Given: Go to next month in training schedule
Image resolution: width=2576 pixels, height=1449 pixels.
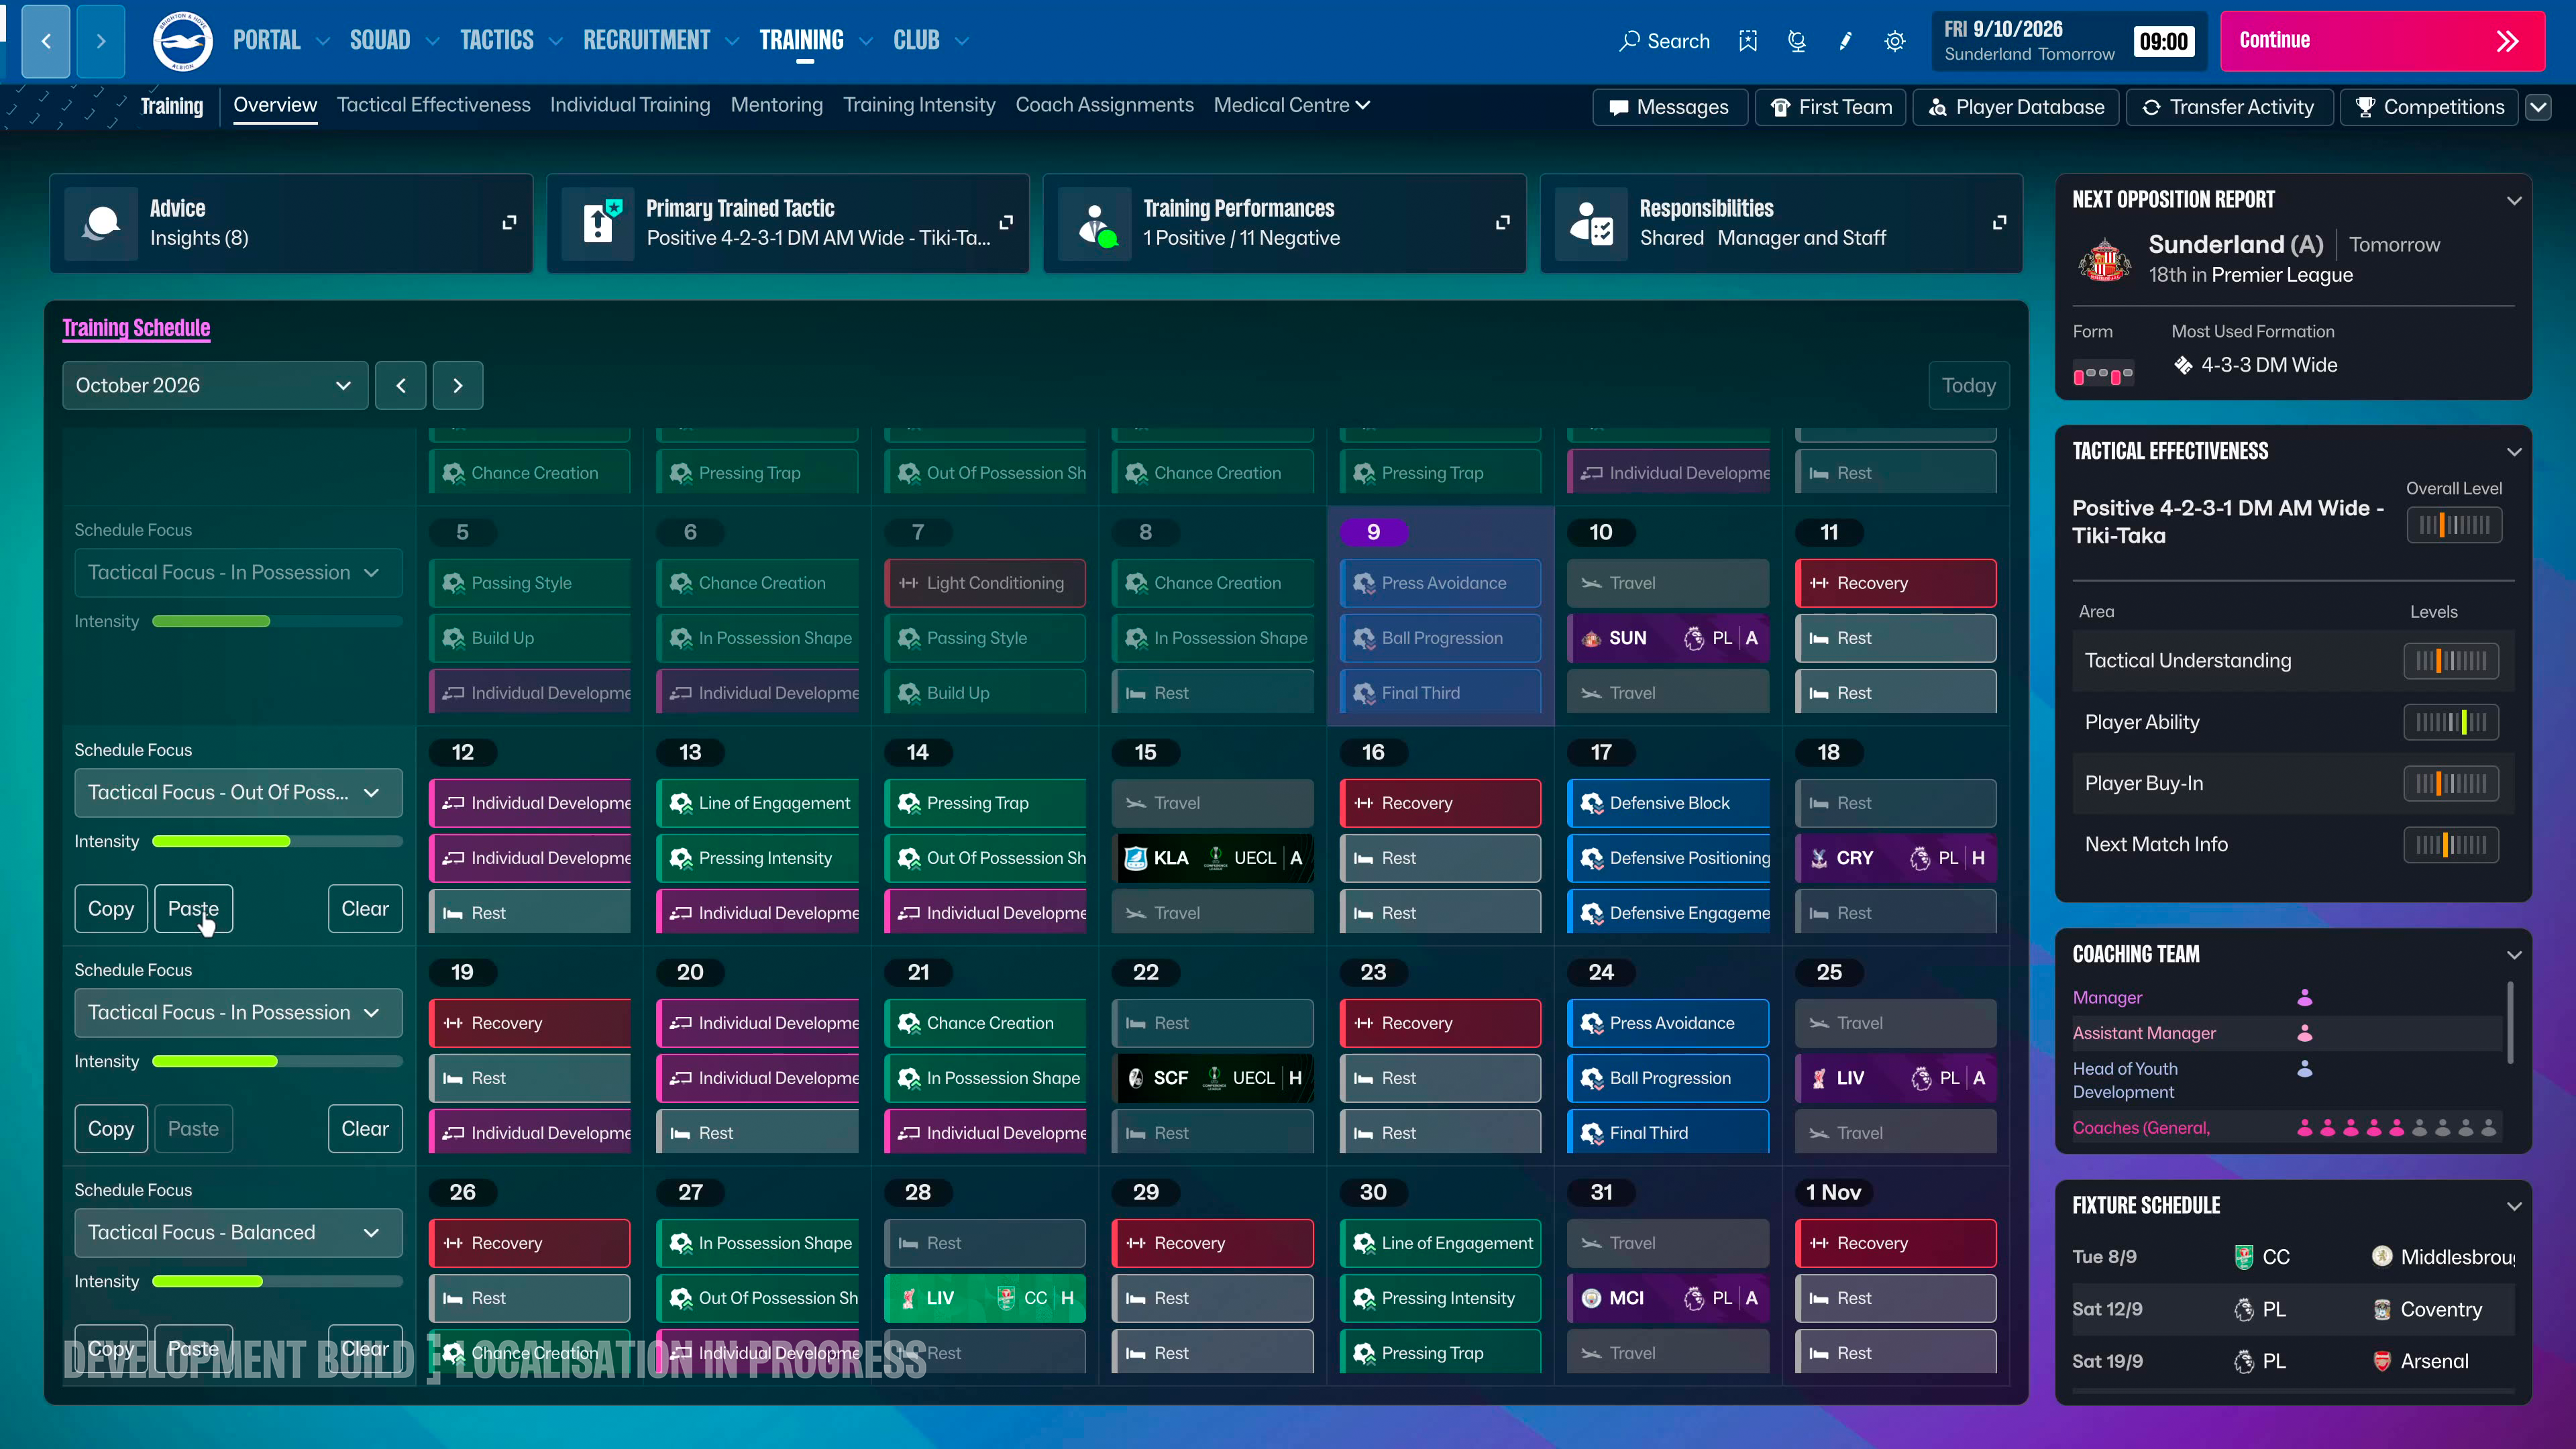Looking at the screenshot, I should [x=458, y=385].
